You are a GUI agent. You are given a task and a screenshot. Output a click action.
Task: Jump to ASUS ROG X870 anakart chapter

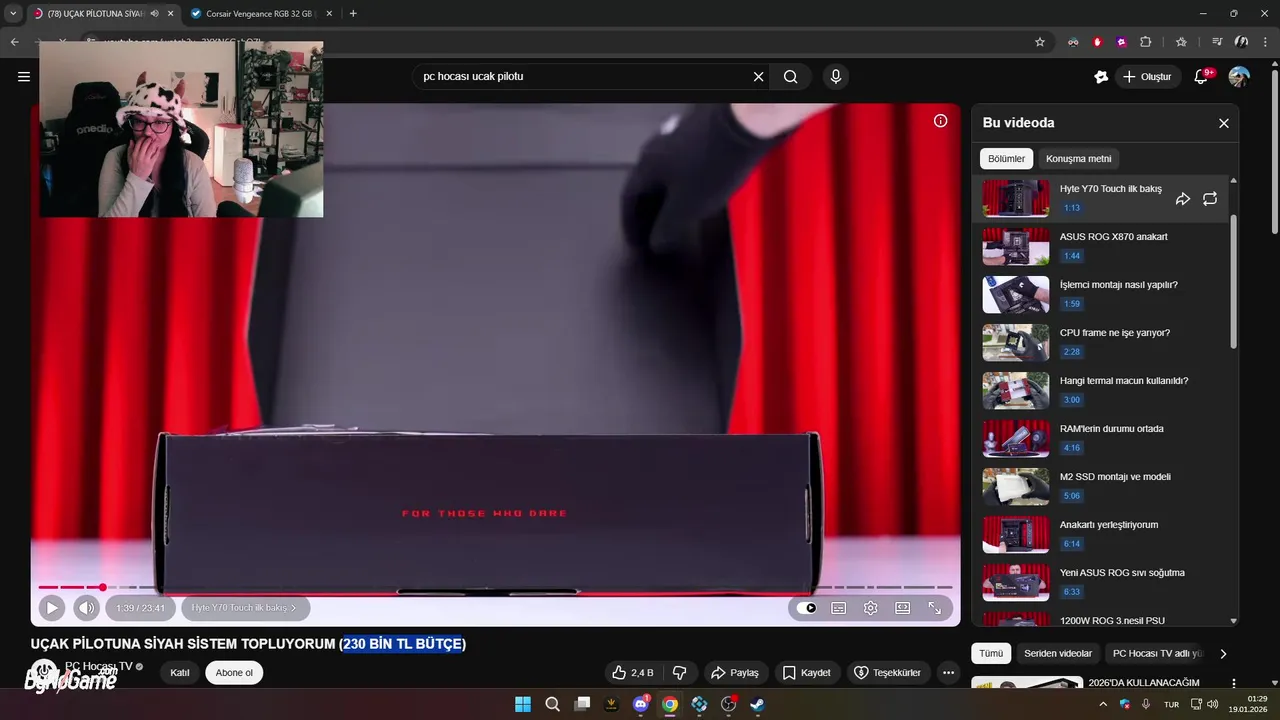1100,246
